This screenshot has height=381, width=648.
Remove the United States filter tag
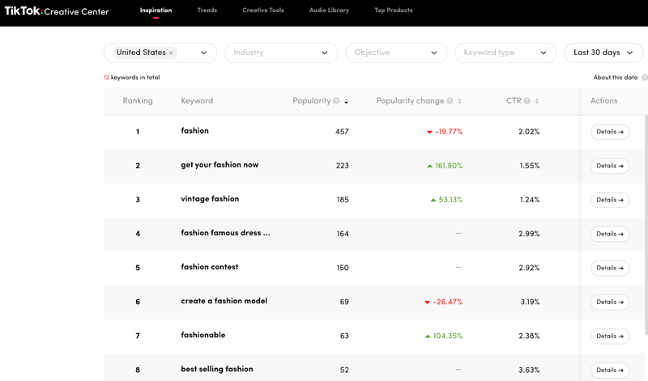coord(171,53)
